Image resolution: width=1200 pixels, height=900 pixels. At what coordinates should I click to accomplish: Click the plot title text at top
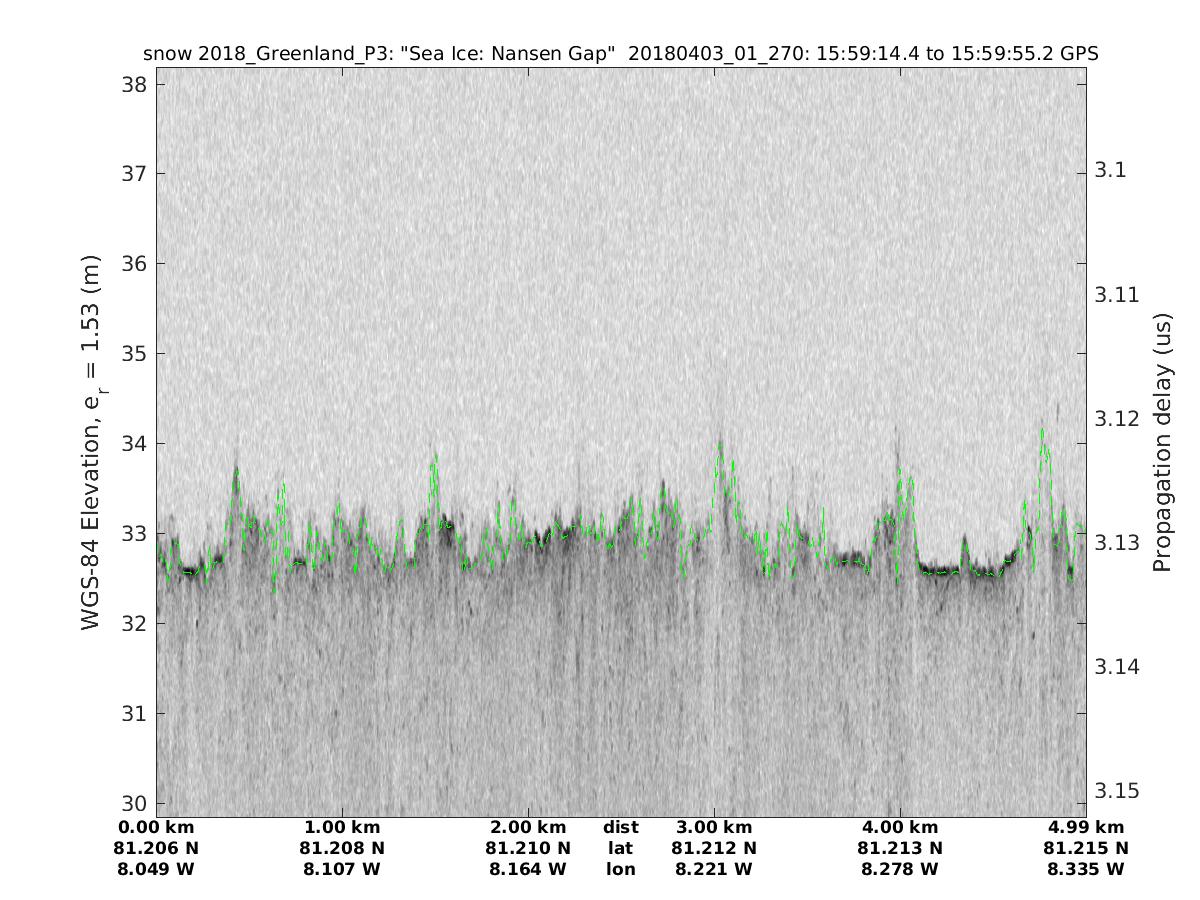620,54
